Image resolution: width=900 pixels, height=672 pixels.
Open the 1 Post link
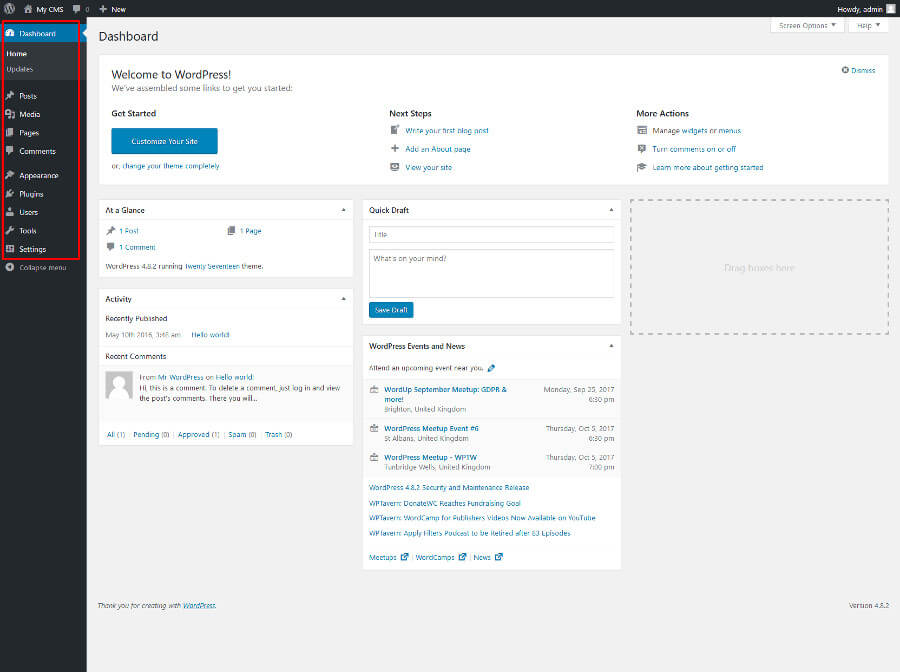[x=129, y=231]
